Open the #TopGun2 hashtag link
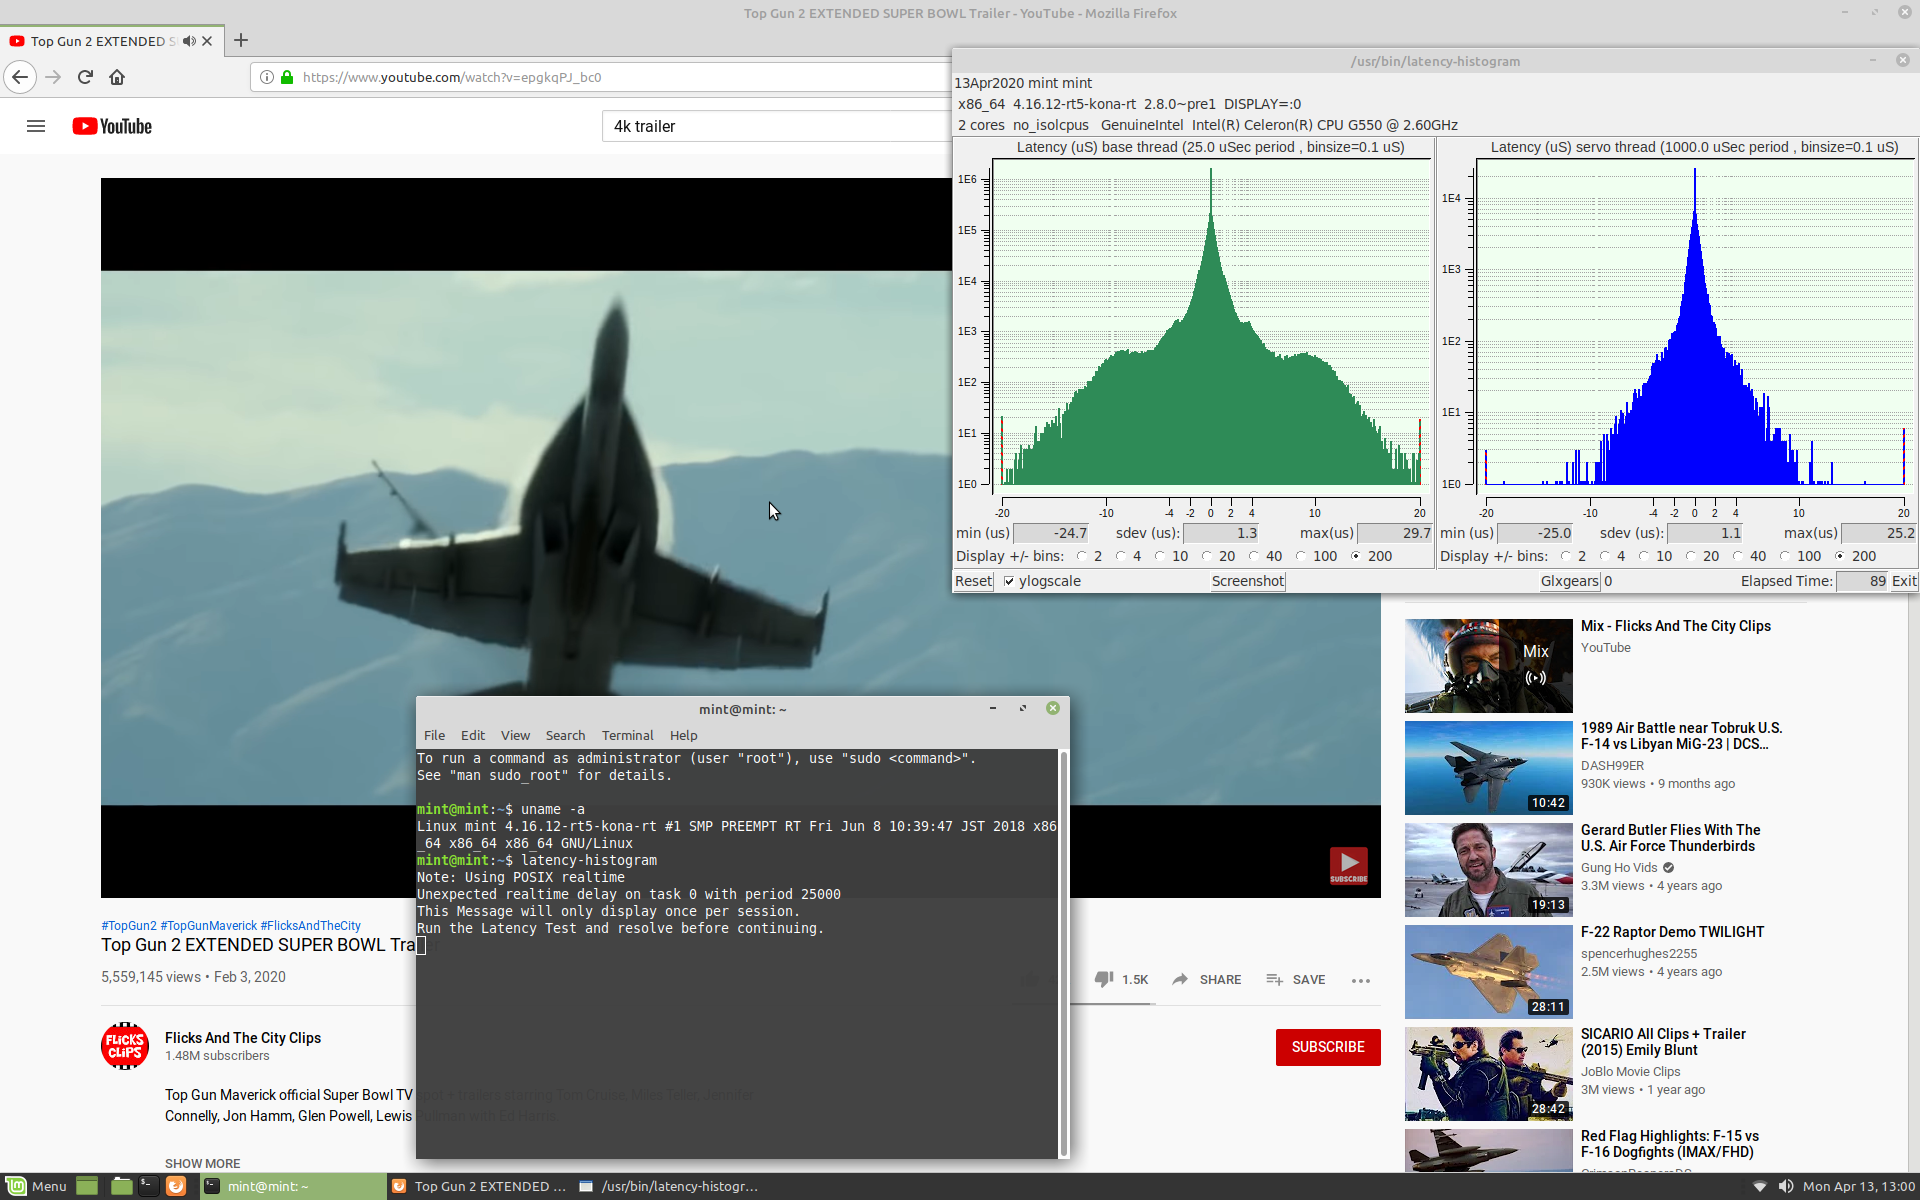This screenshot has width=1920, height=1200. [x=129, y=925]
